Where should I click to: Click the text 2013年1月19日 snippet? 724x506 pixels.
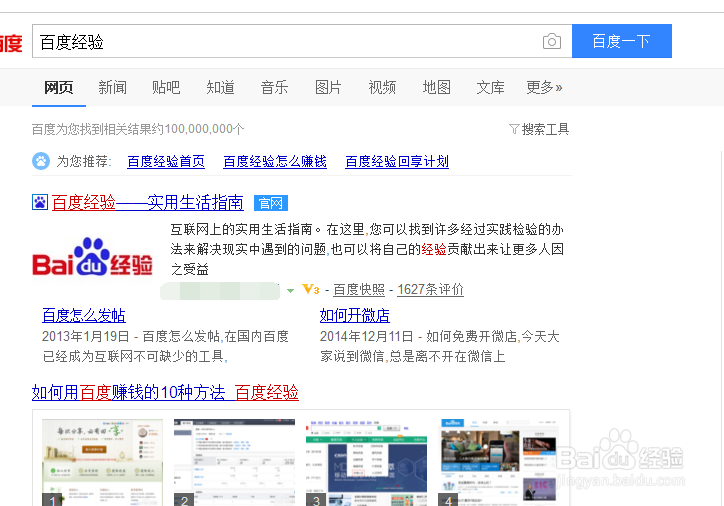(85, 337)
